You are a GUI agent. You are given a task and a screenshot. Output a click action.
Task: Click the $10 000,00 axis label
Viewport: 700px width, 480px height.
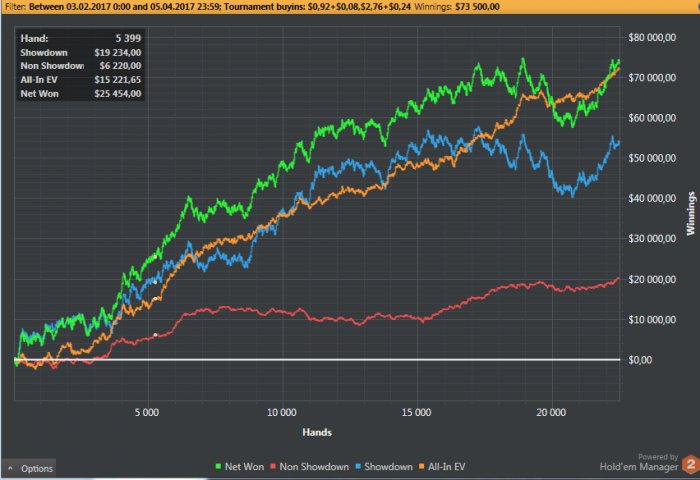click(652, 320)
